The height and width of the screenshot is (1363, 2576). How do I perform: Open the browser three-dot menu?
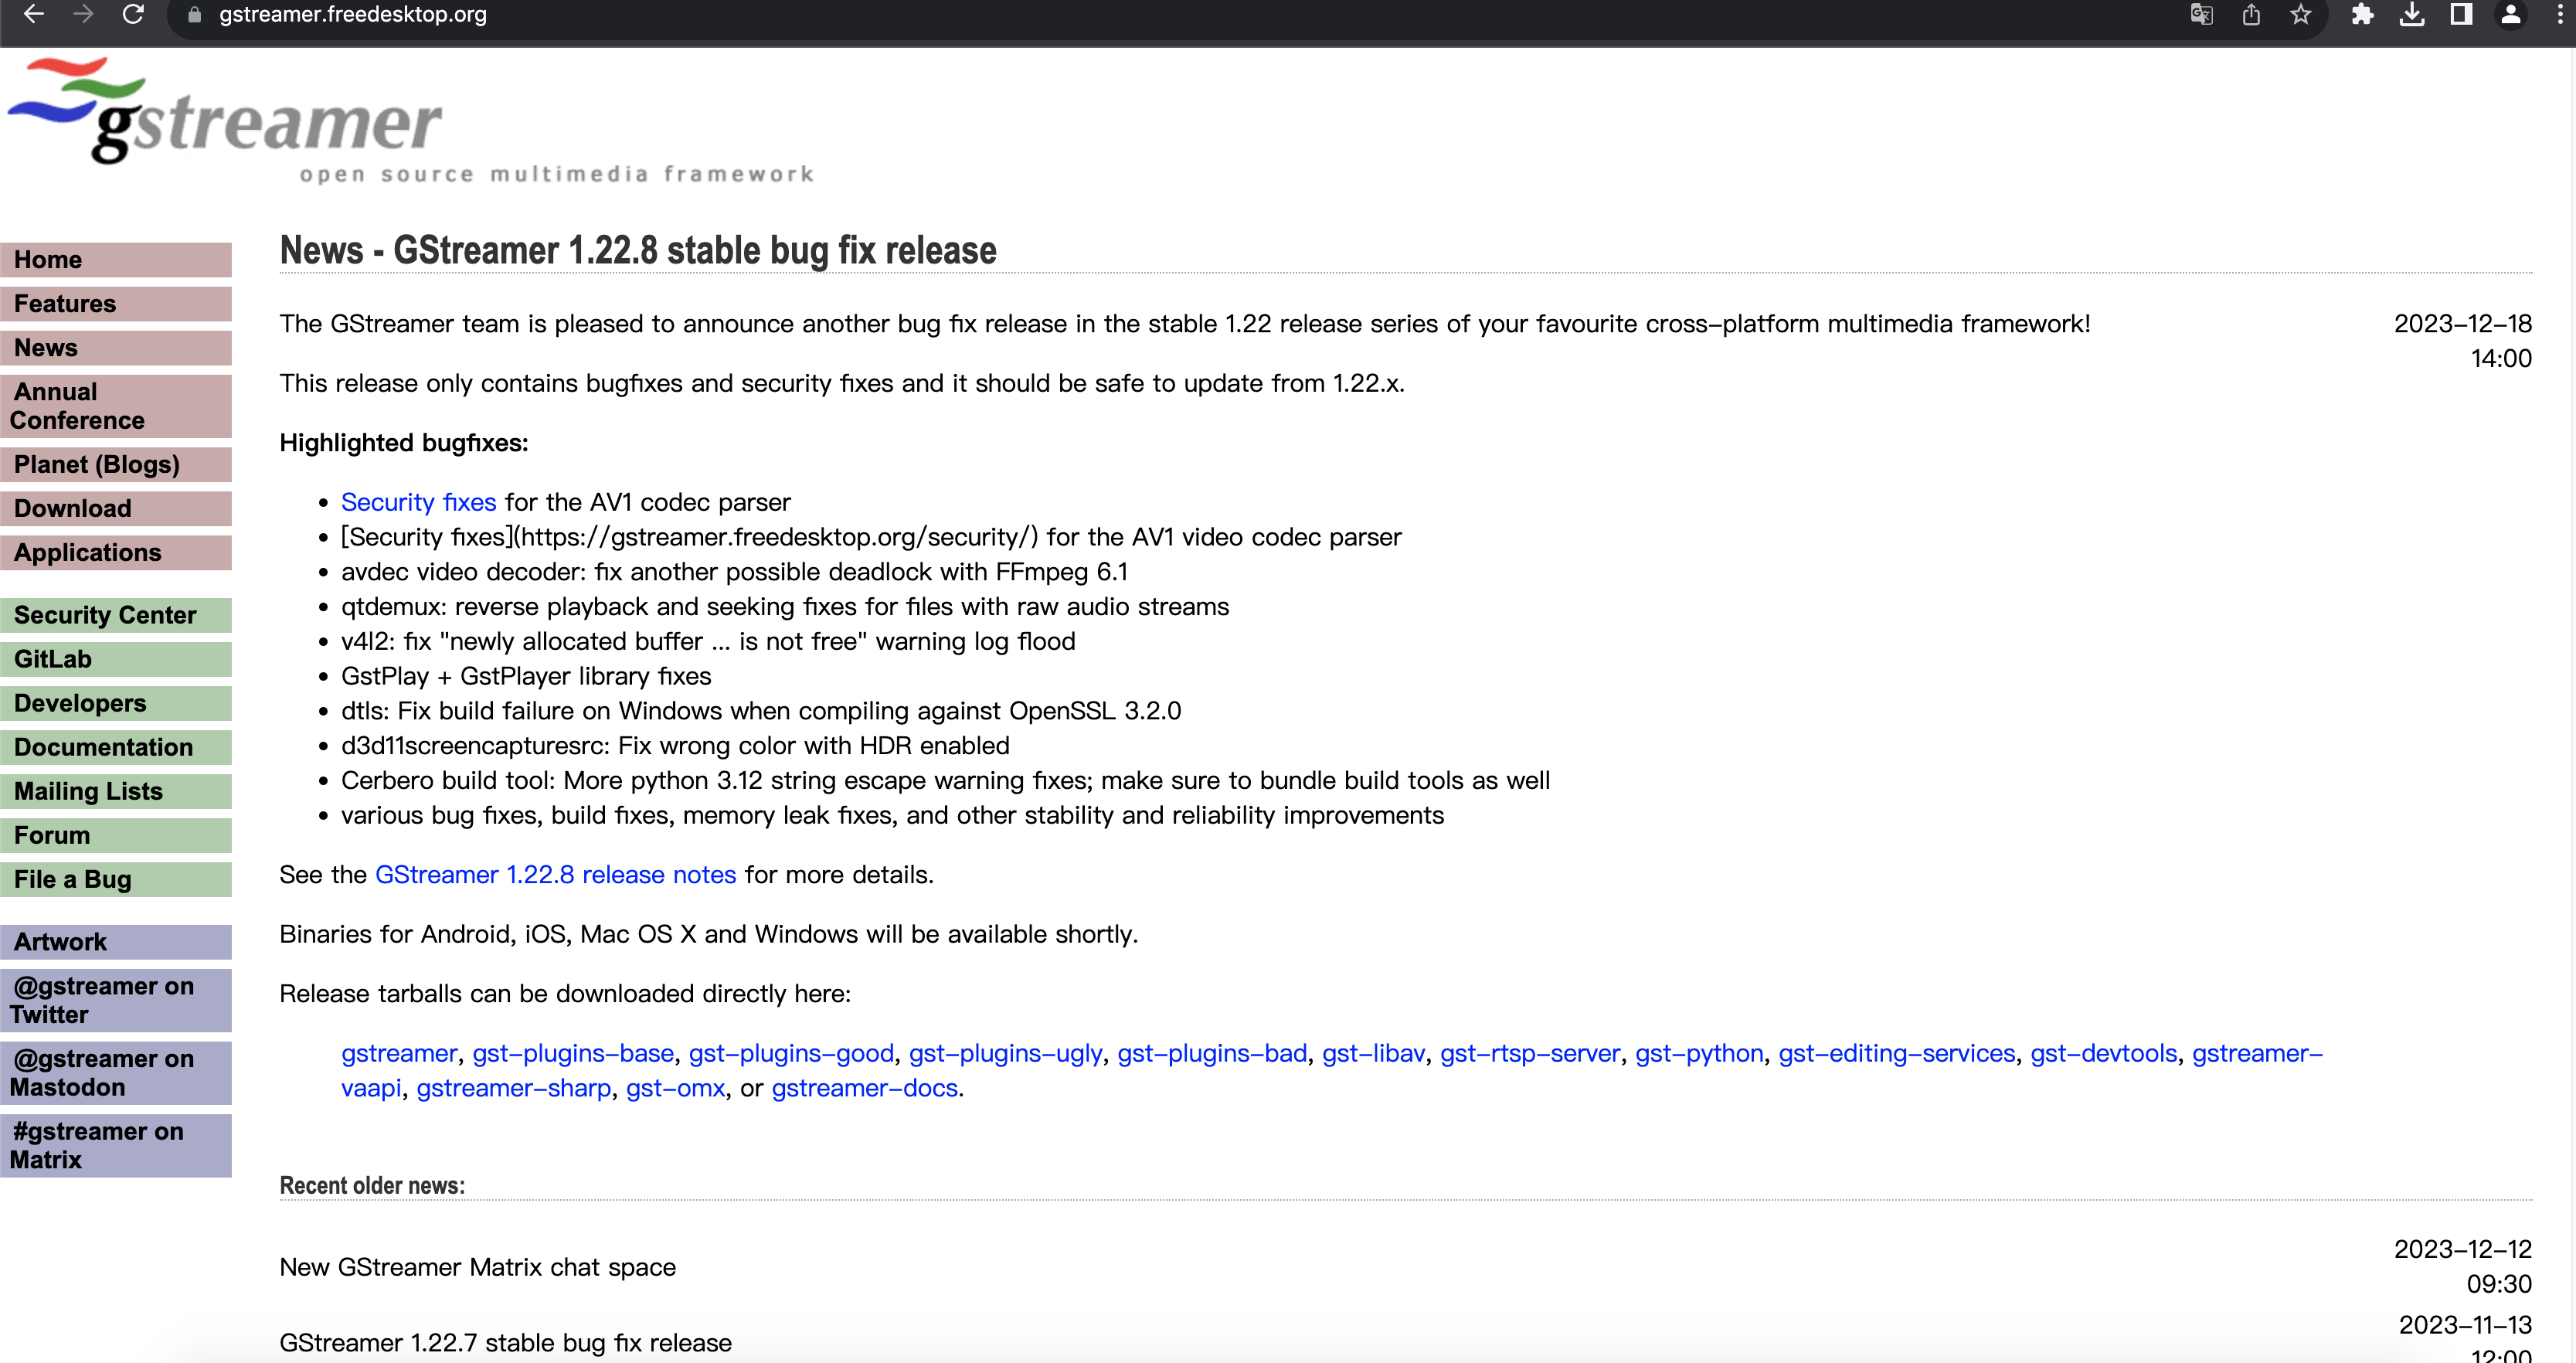pyautogui.click(x=2560, y=14)
